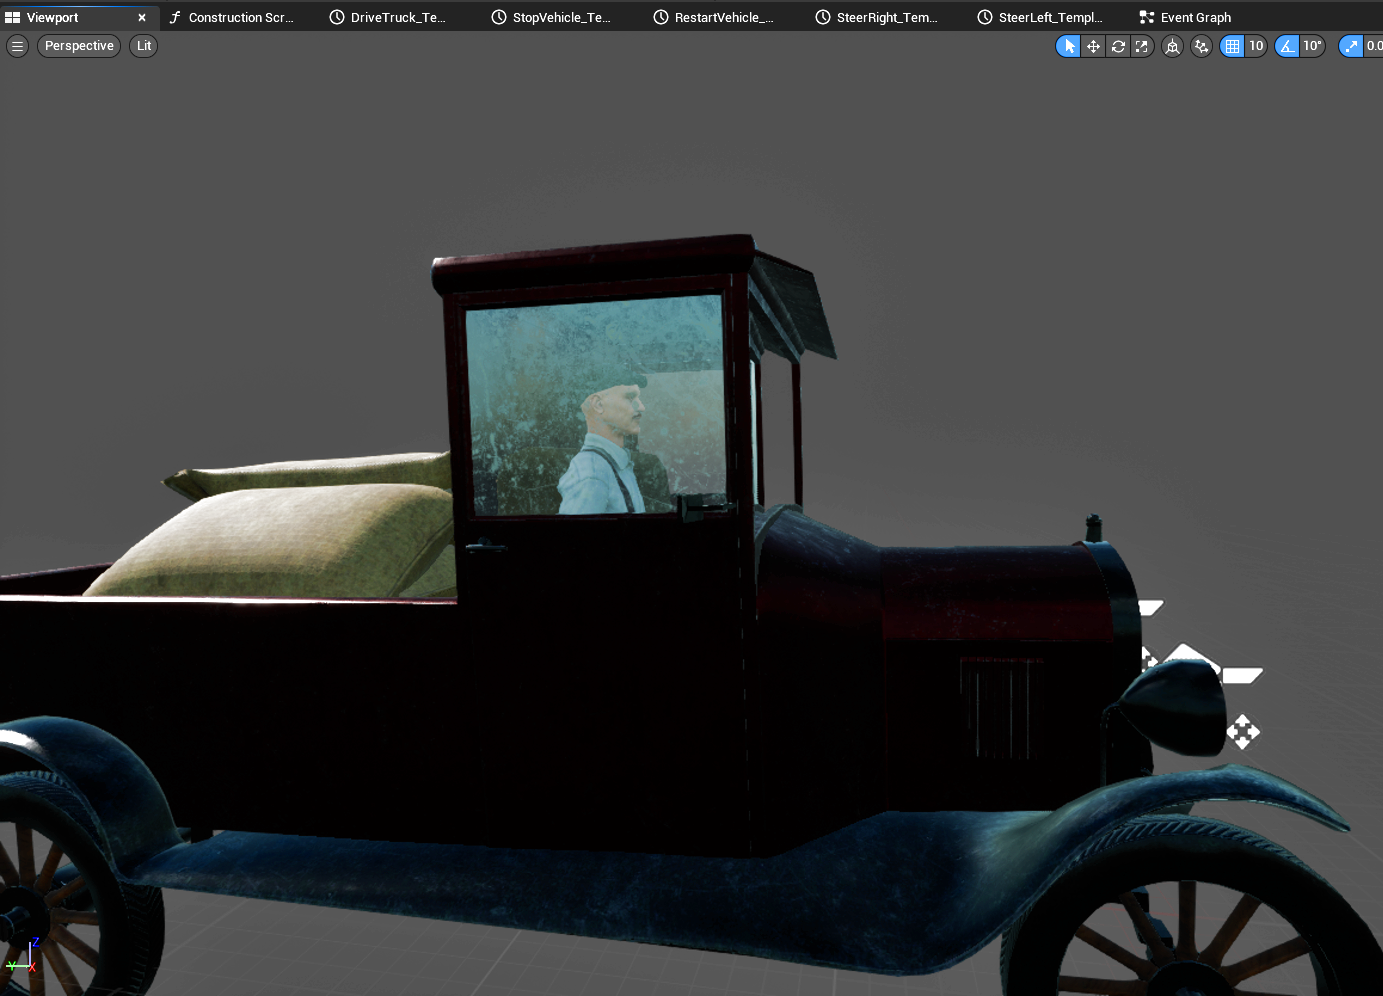Screen dimensions: 1383x996
Task: Close the Viewport tab
Action: (142, 17)
